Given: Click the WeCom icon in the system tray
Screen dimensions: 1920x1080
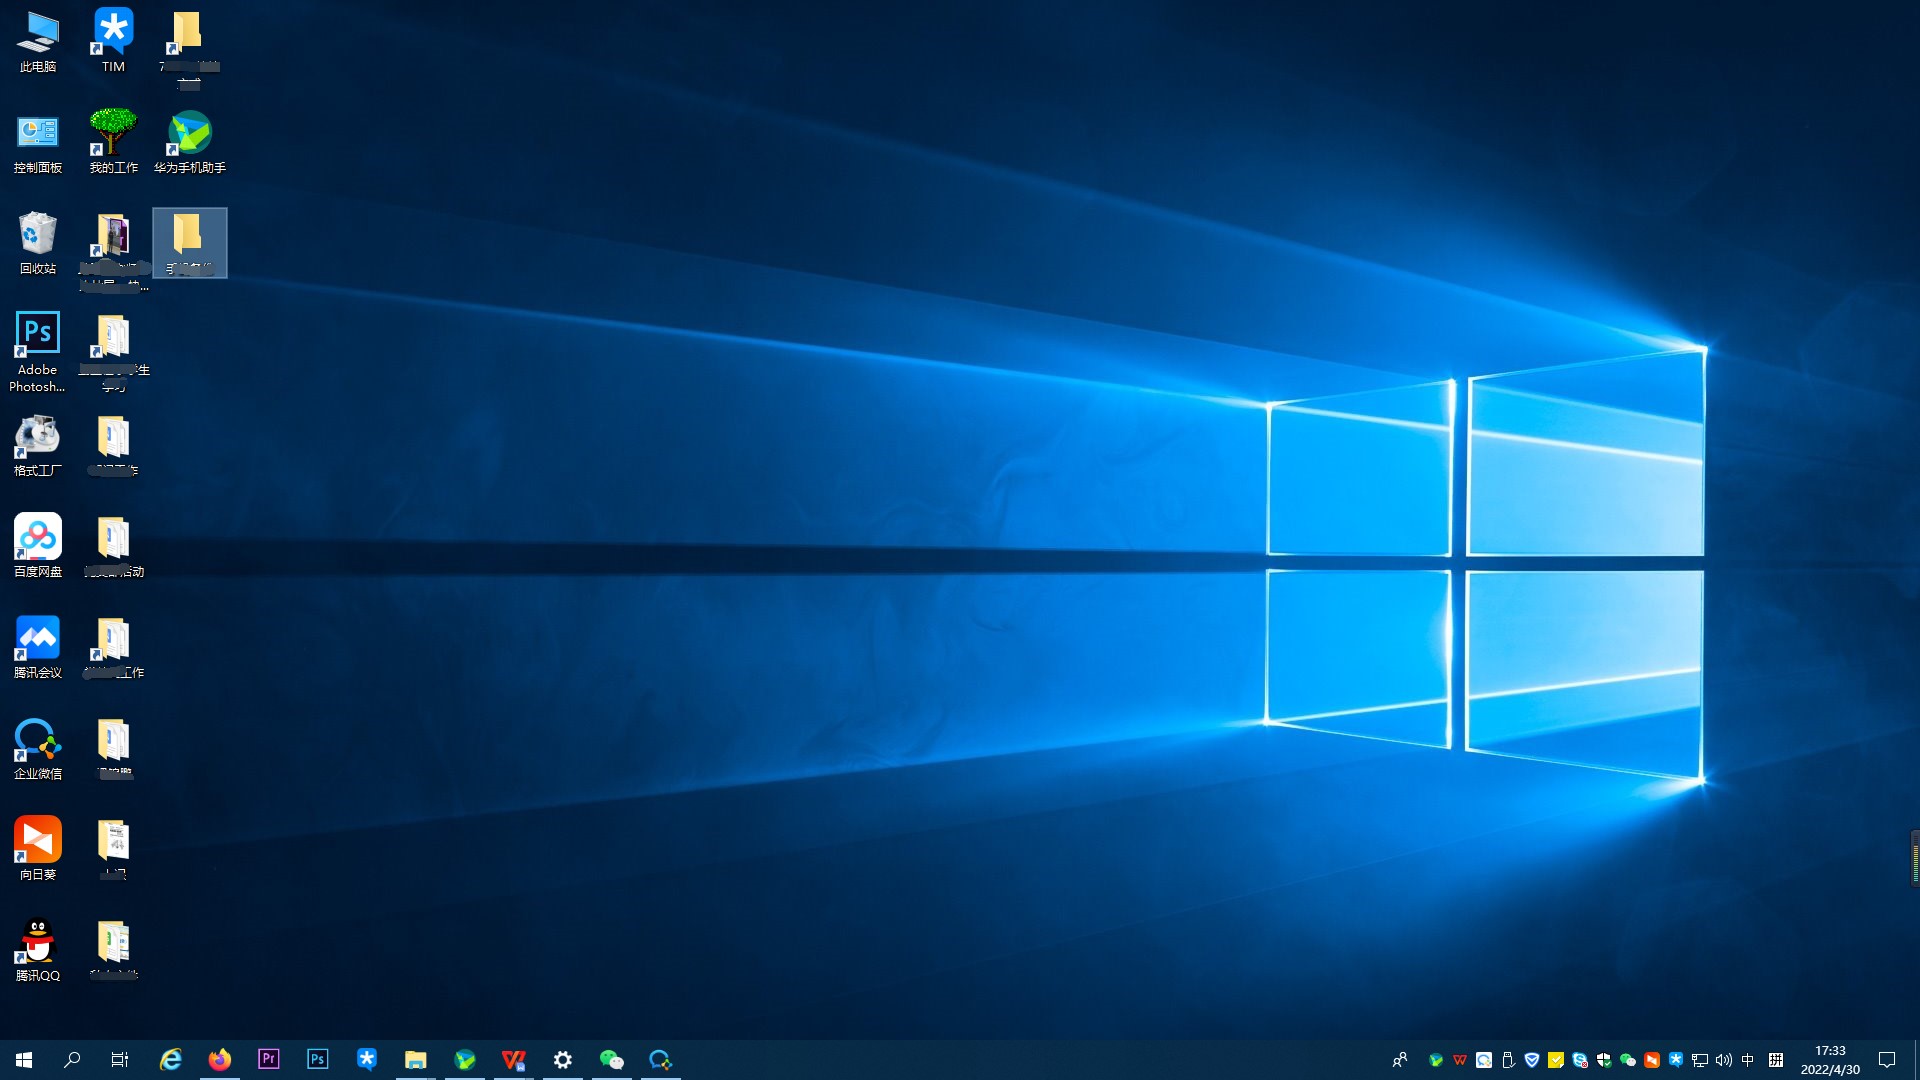Looking at the screenshot, I should [x=1484, y=1060].
